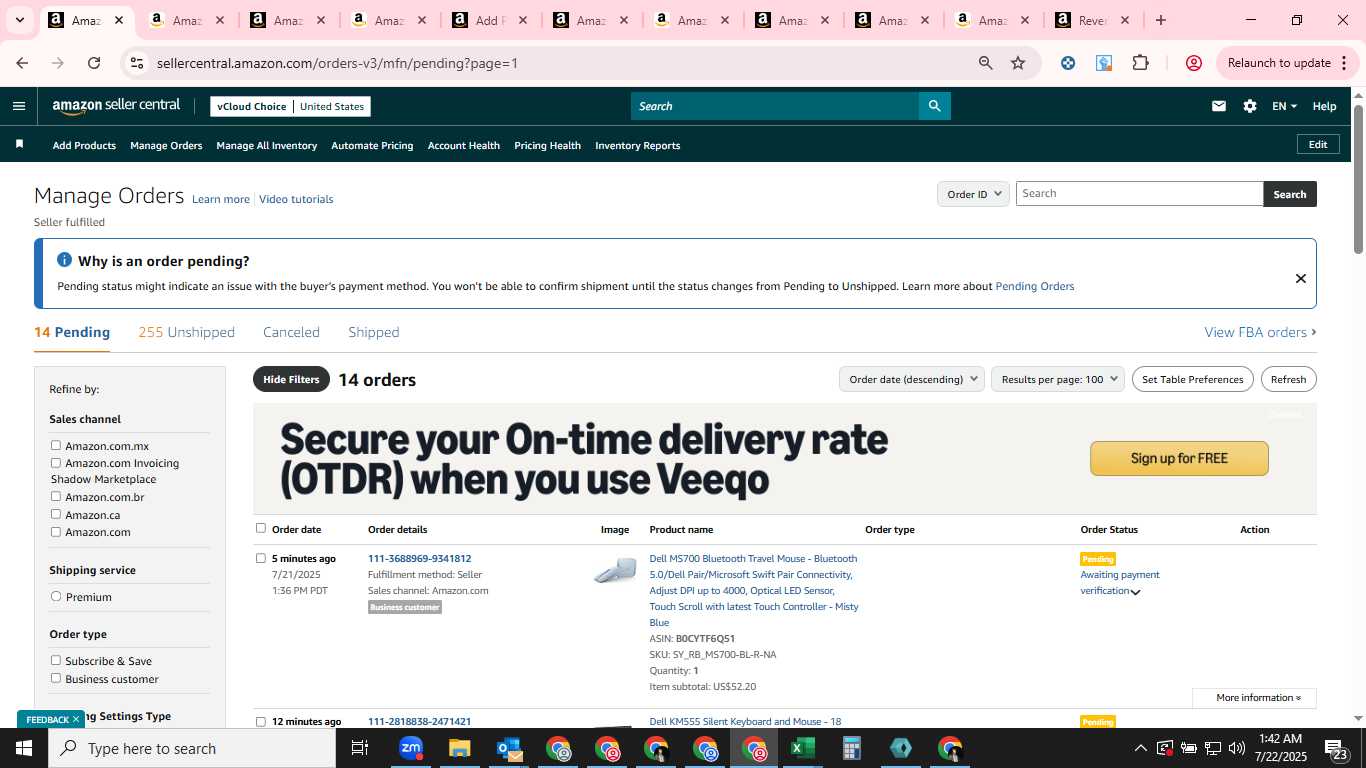Click the Refresh orders button
The image size is (1366, 768).
(1288, 379)
